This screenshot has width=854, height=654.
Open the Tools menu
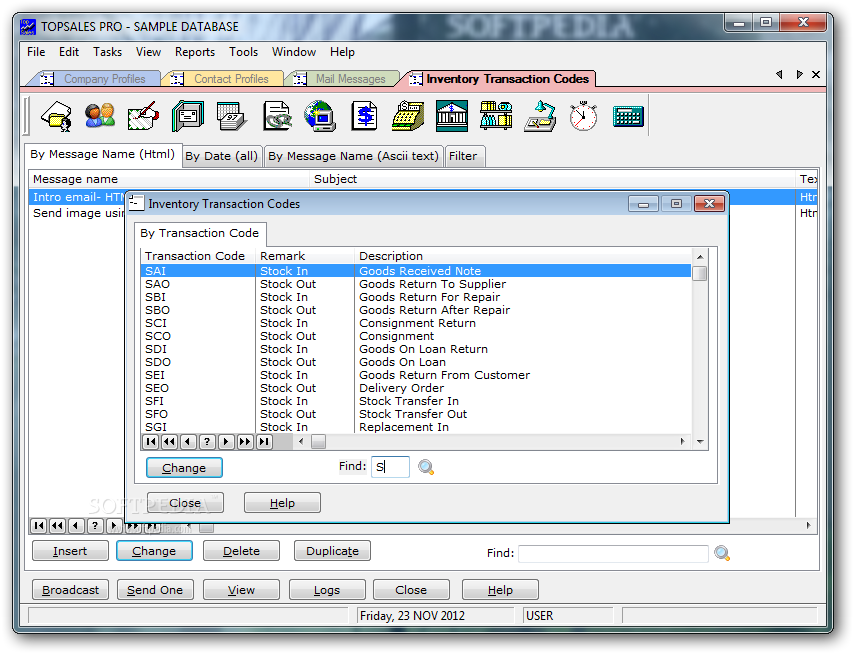click(243, 52)
